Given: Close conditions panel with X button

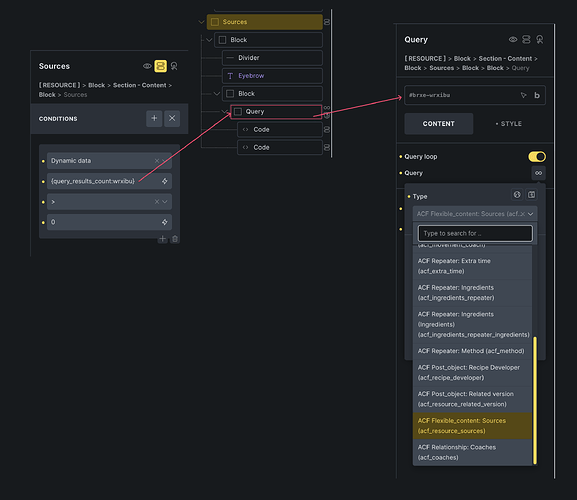Looking at the screenshot, I should 172,118.
